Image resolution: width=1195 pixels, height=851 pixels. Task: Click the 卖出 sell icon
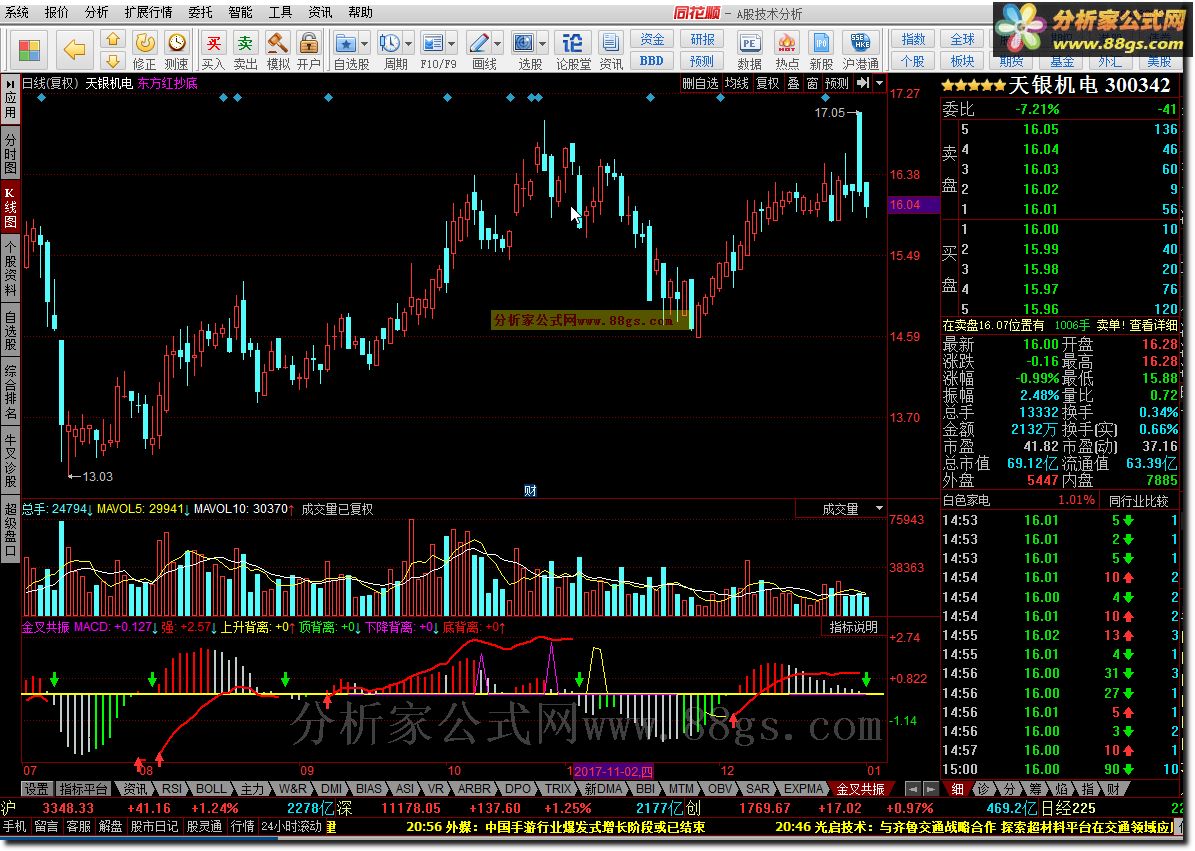pyautogui.click(x=245, y=50)
